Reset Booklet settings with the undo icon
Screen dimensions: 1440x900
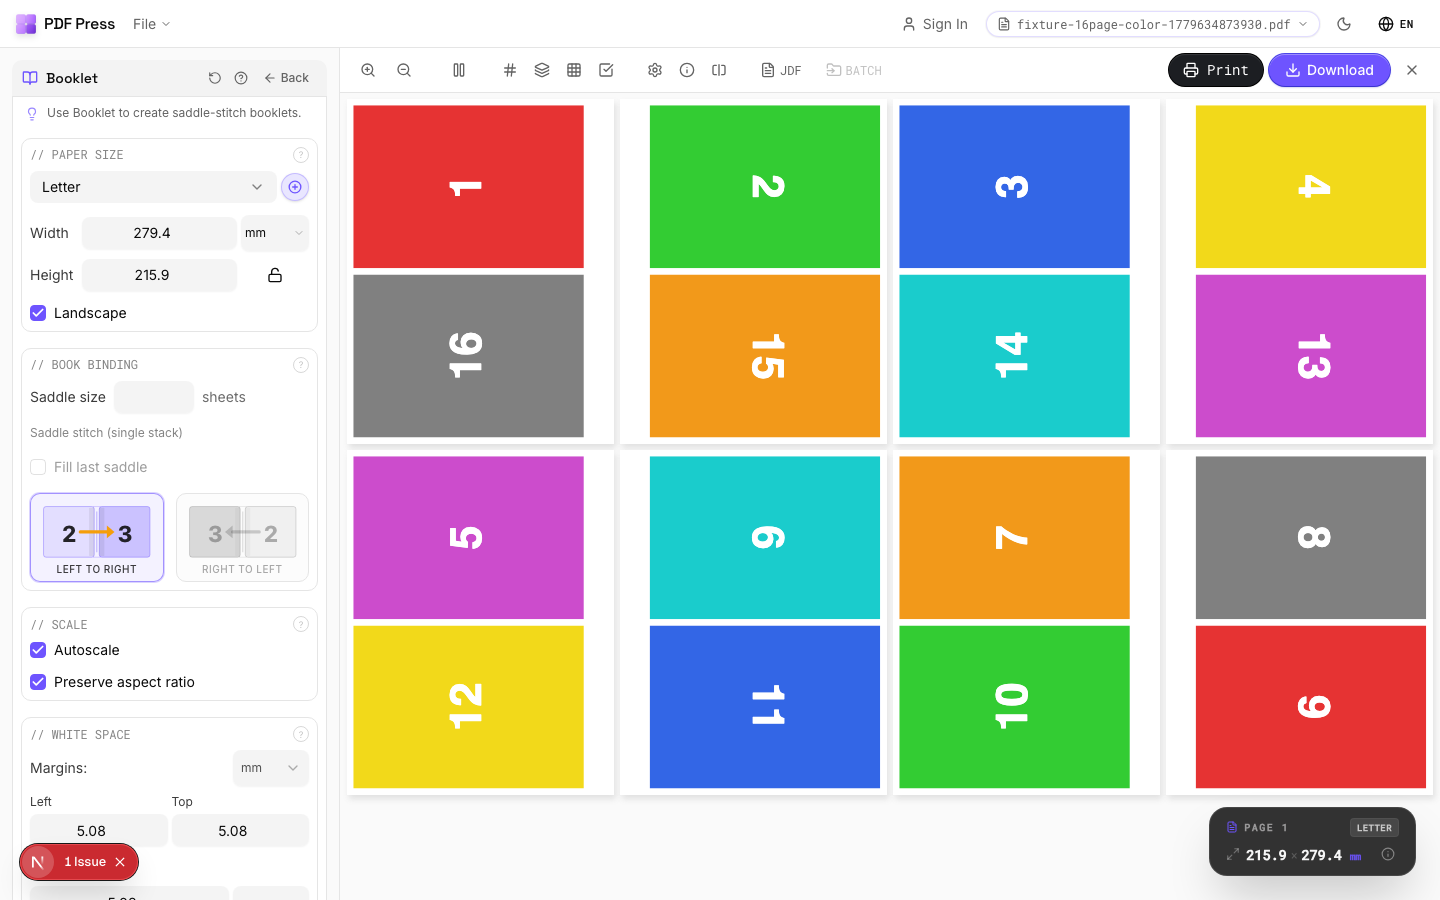point(214,78)
